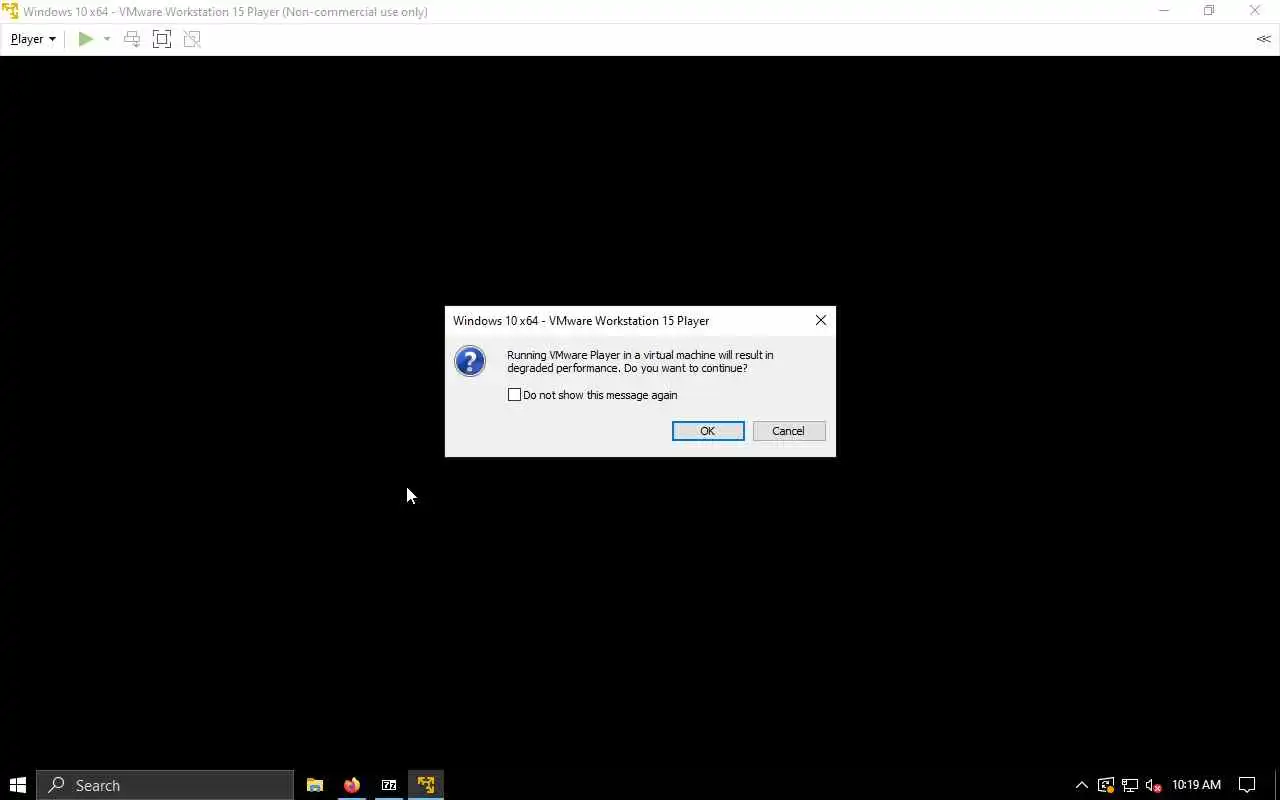
Task: Minimize the VMware Player window
Action: tap(1164, 11)
